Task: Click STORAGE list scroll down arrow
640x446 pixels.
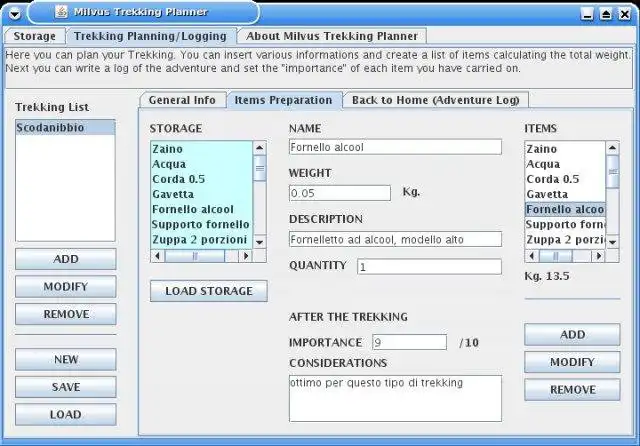Action: (x=260, y=242)
